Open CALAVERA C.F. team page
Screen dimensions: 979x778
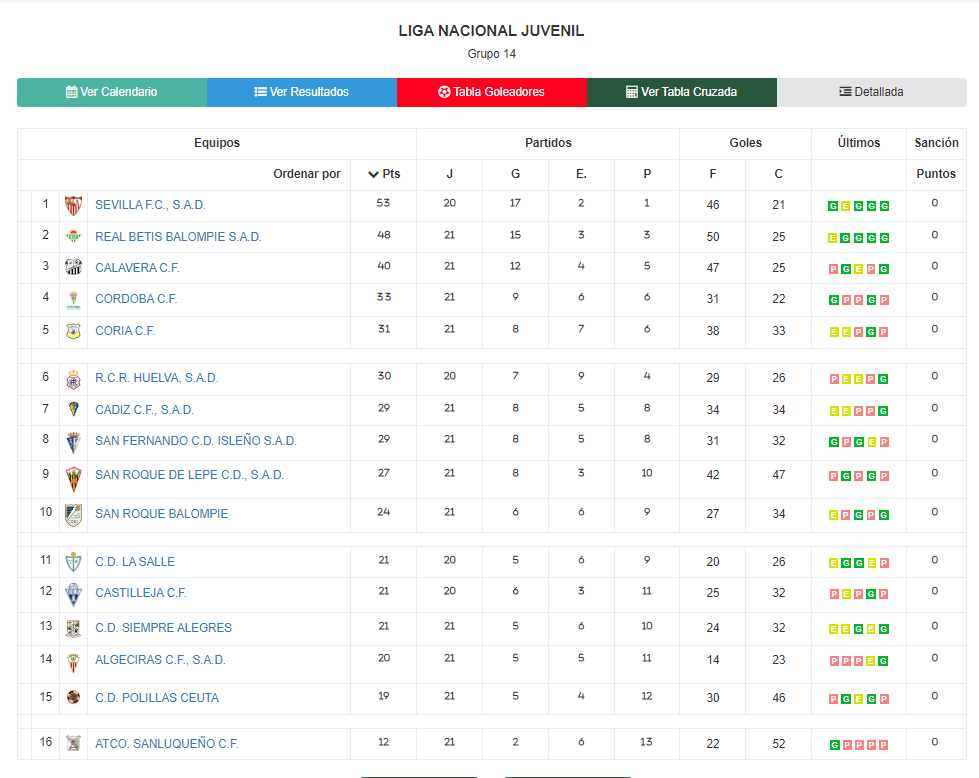pos(137,268)
